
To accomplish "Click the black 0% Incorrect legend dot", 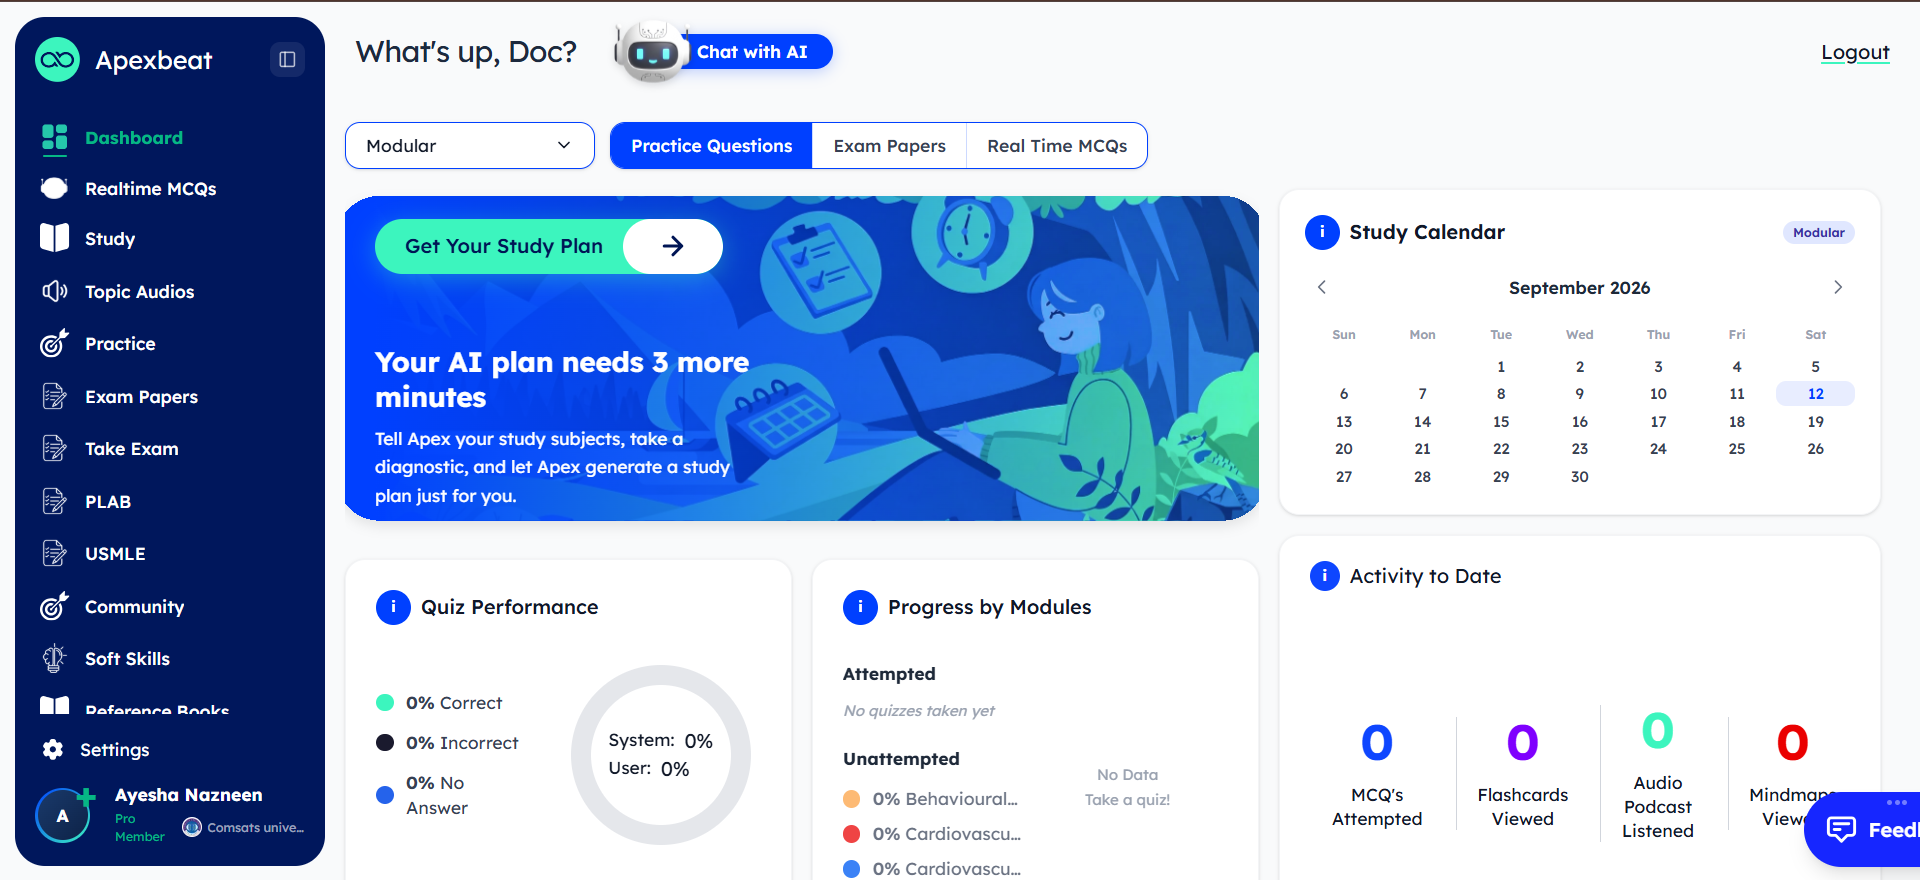I will pyautogui.click(x=385, y=742).
